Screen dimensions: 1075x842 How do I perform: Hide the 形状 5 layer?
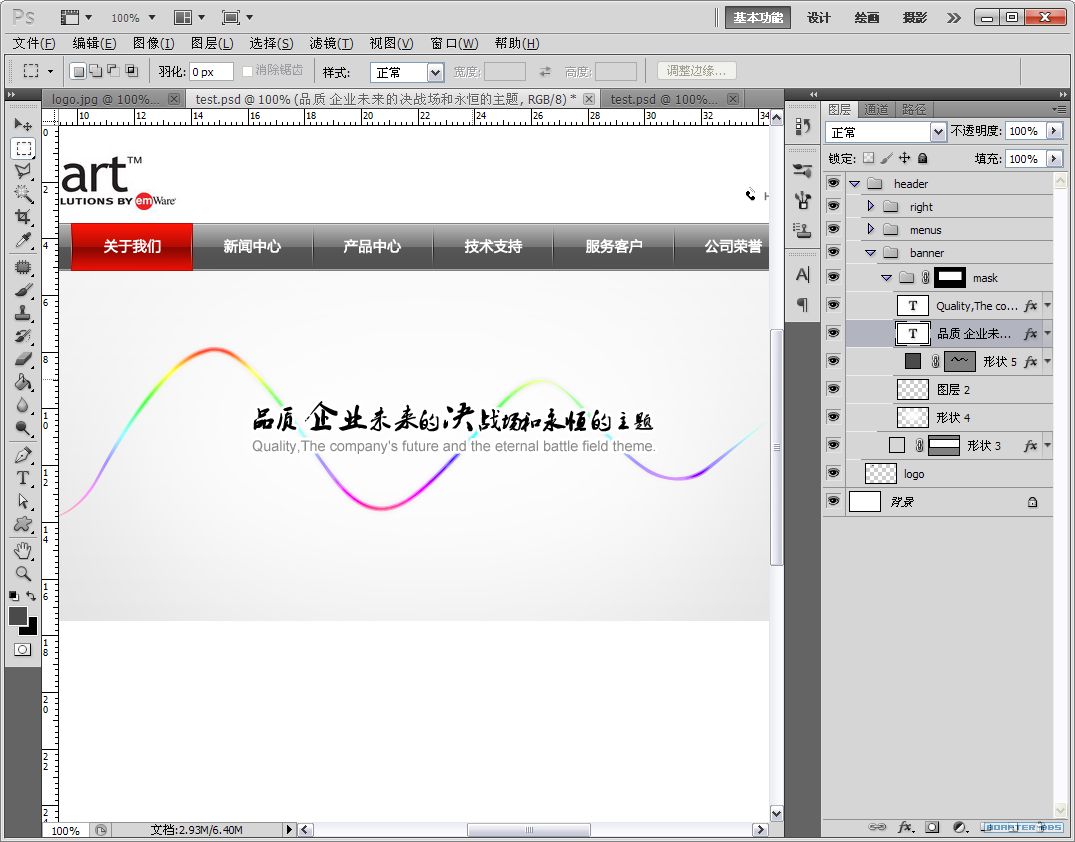833,361
